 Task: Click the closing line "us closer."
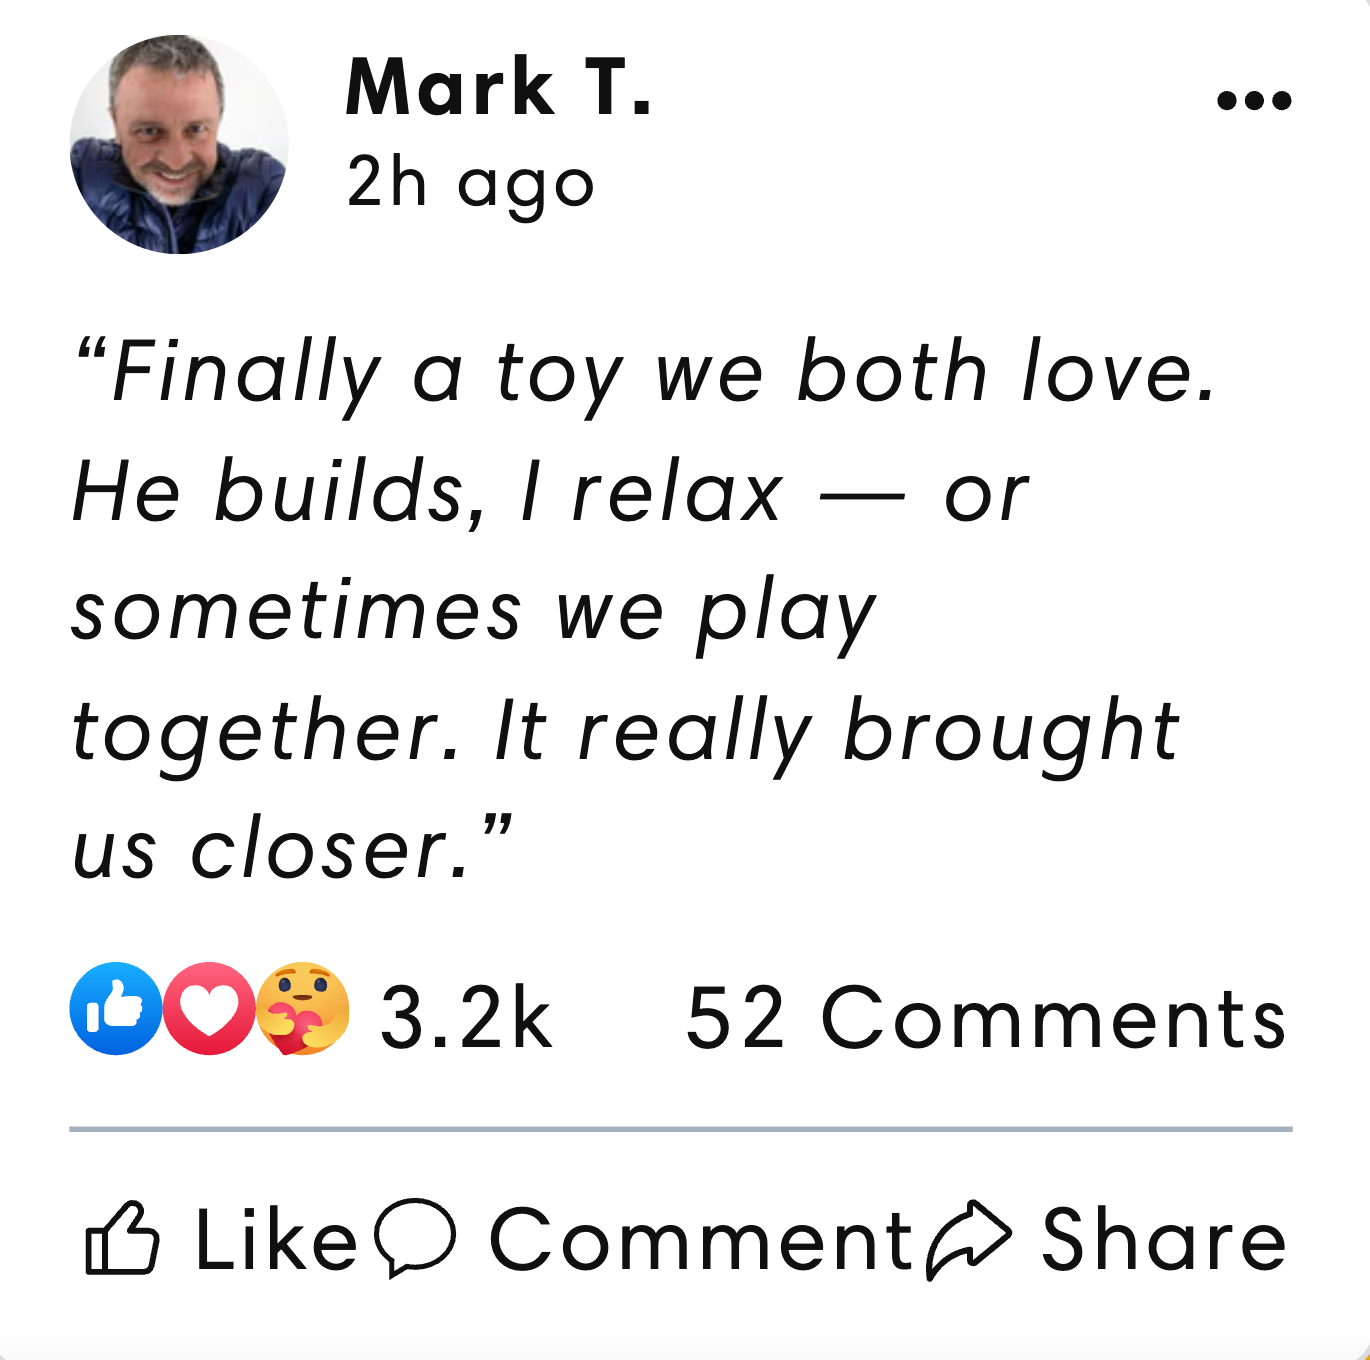click(x=292, y=850)
